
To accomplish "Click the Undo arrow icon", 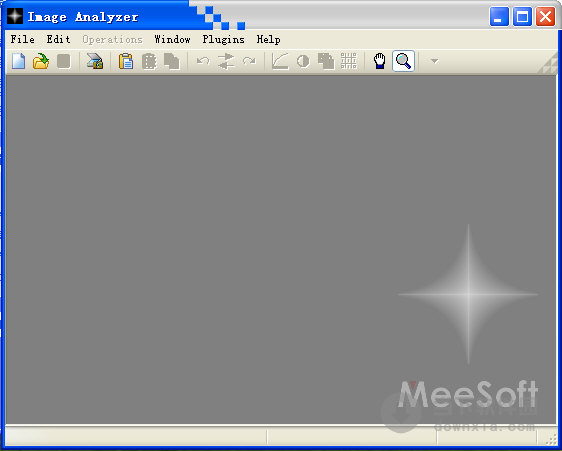I will 203,61.
